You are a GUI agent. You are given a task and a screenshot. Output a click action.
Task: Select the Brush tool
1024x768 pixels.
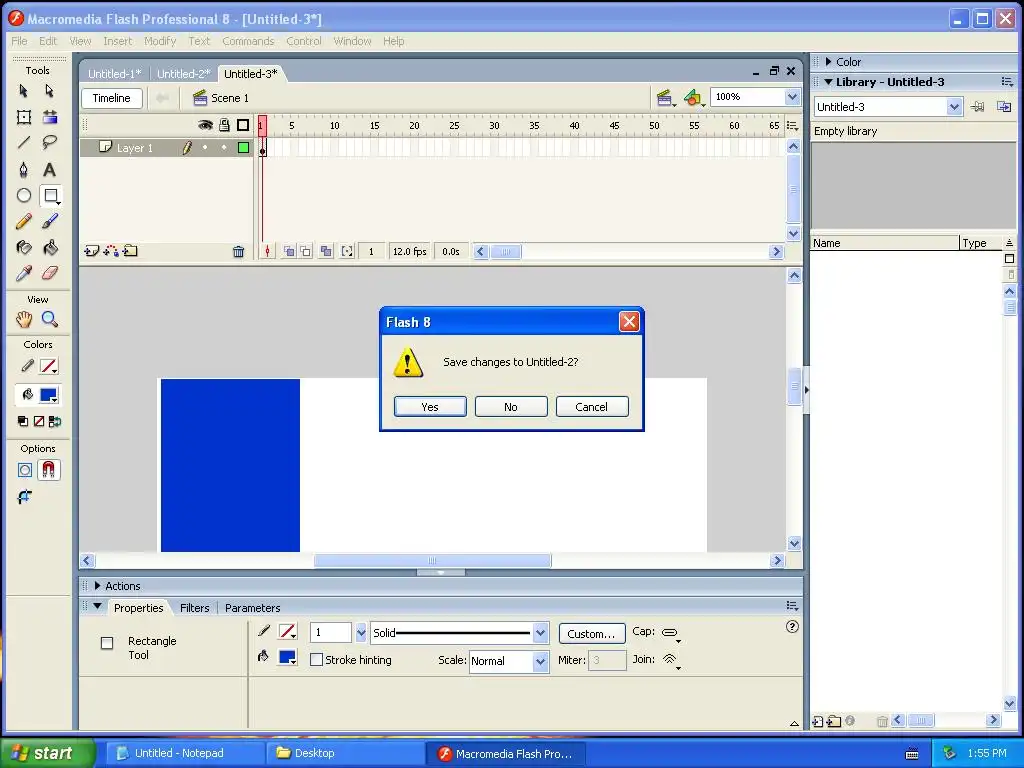(50, 221)
